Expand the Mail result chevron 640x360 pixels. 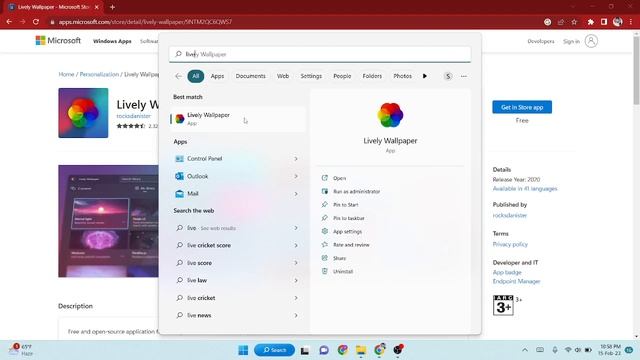coord(296,194)
